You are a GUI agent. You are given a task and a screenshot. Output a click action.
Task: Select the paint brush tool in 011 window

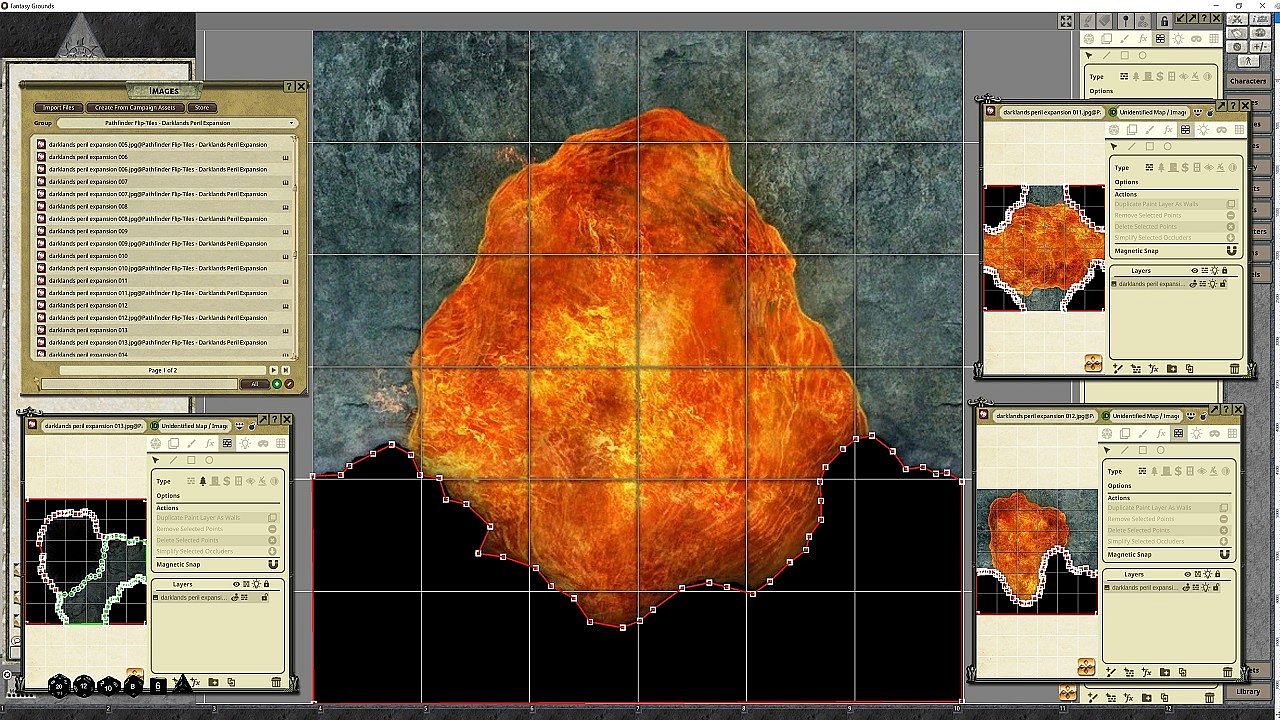click(1149, 130)
